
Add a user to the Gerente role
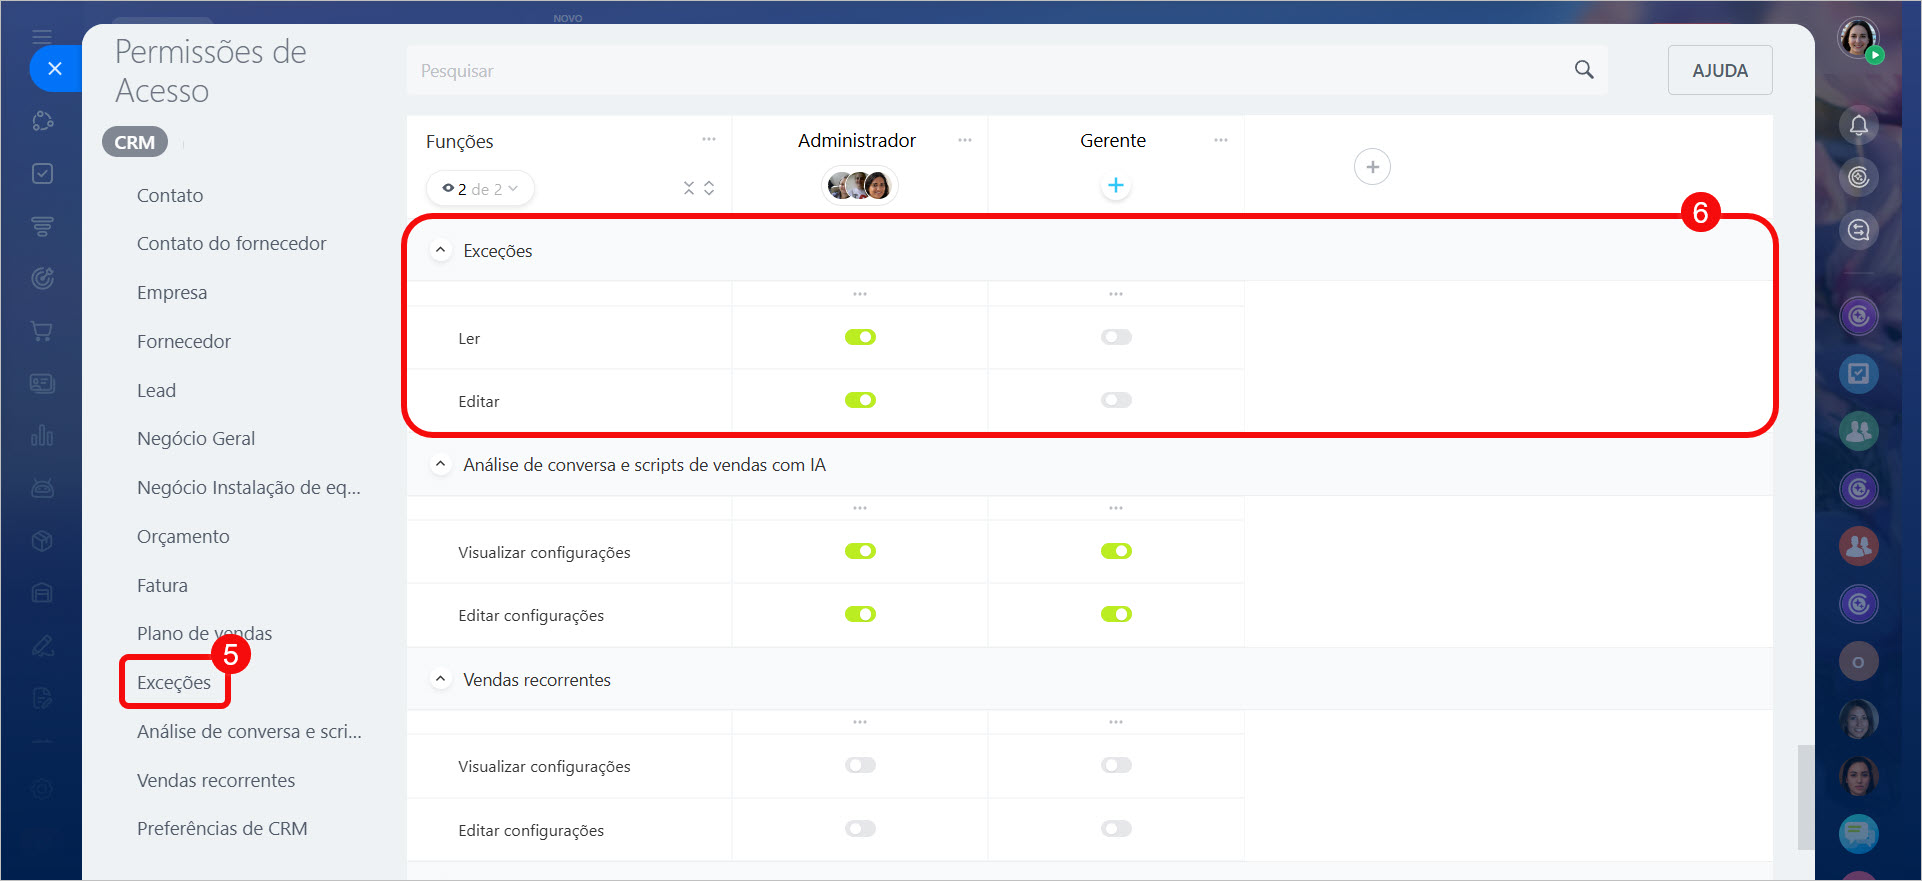point(1116,185)
